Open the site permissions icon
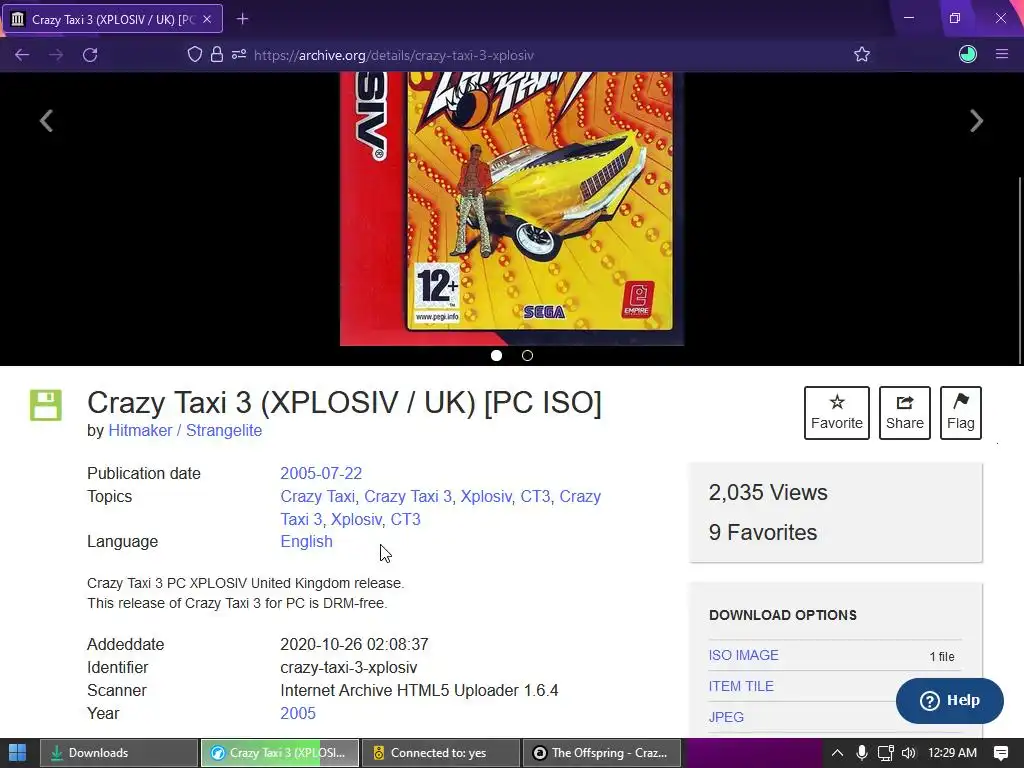Image resolution: width=1024 pixels, height=768 pixels. pyautogui.click(x=239, y=54)
